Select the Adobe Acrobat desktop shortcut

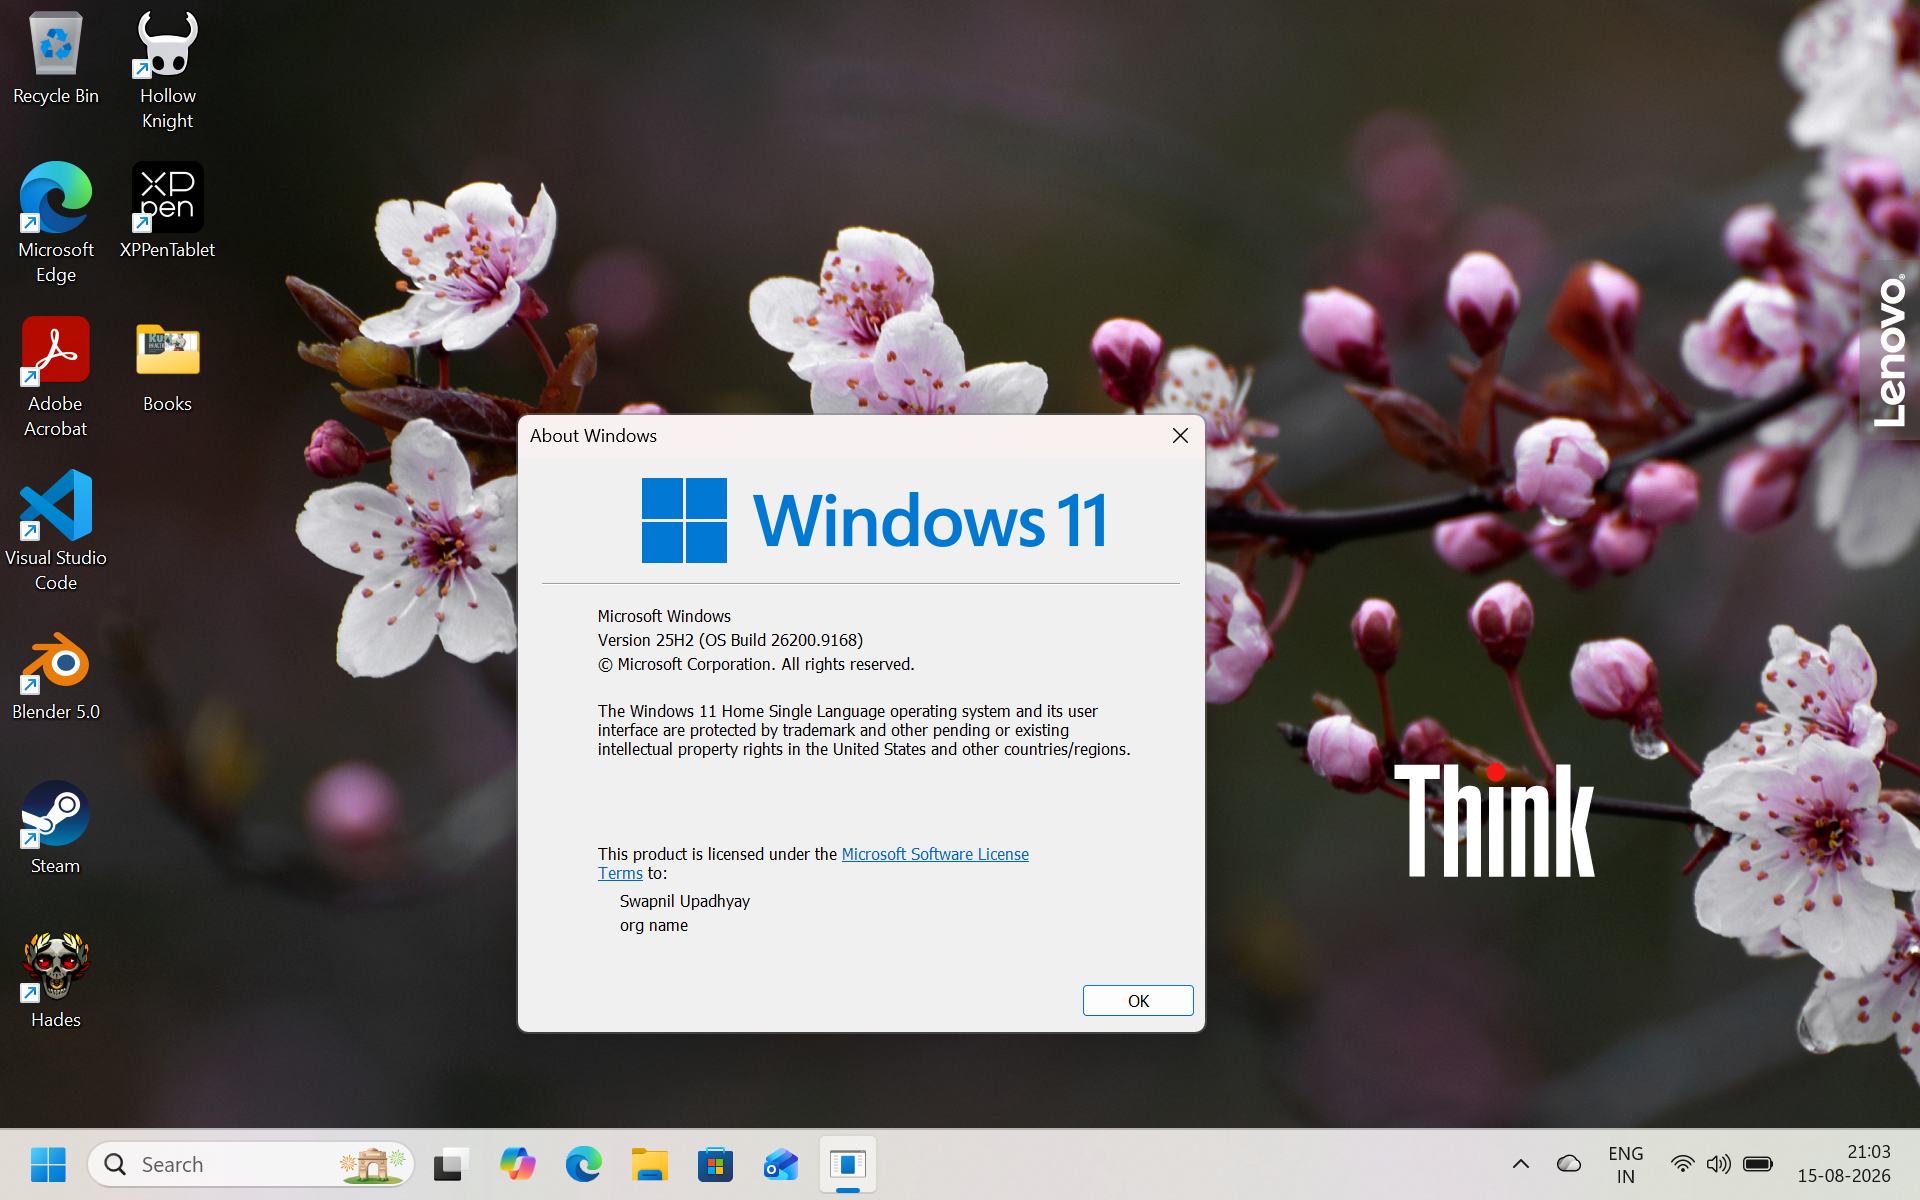[x=56, y=377]
